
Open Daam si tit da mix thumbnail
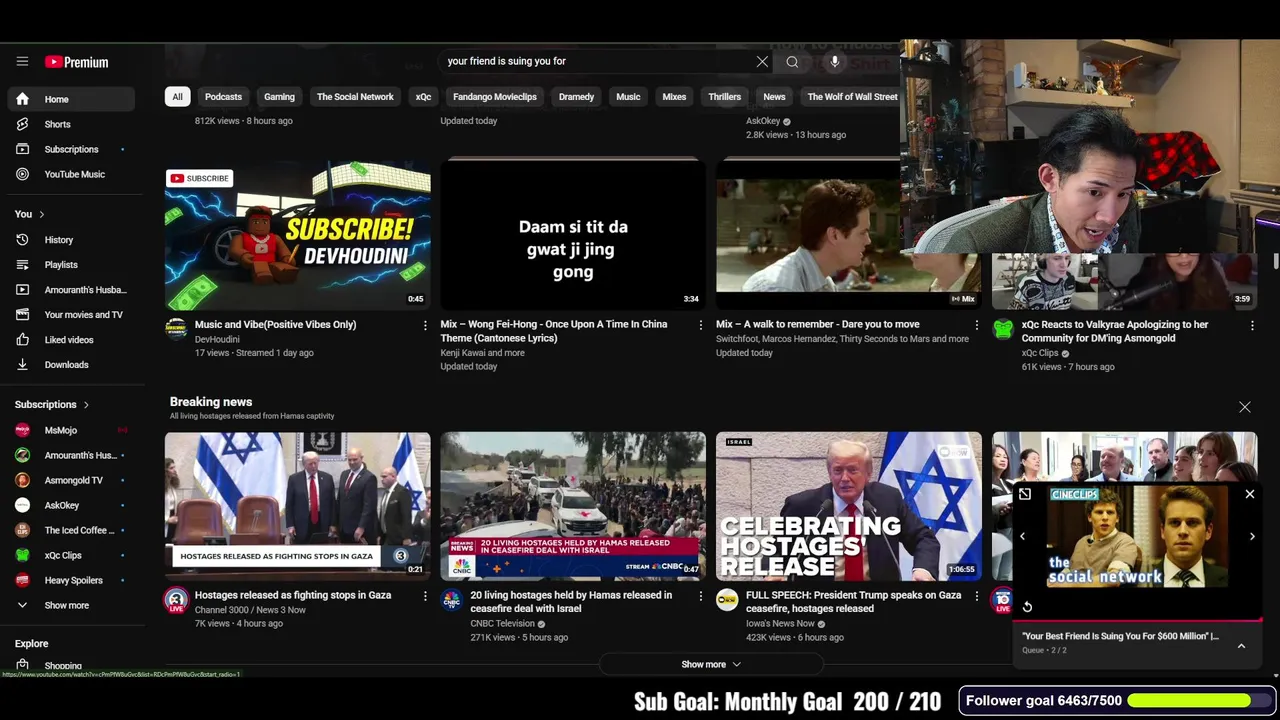[573, 235]
